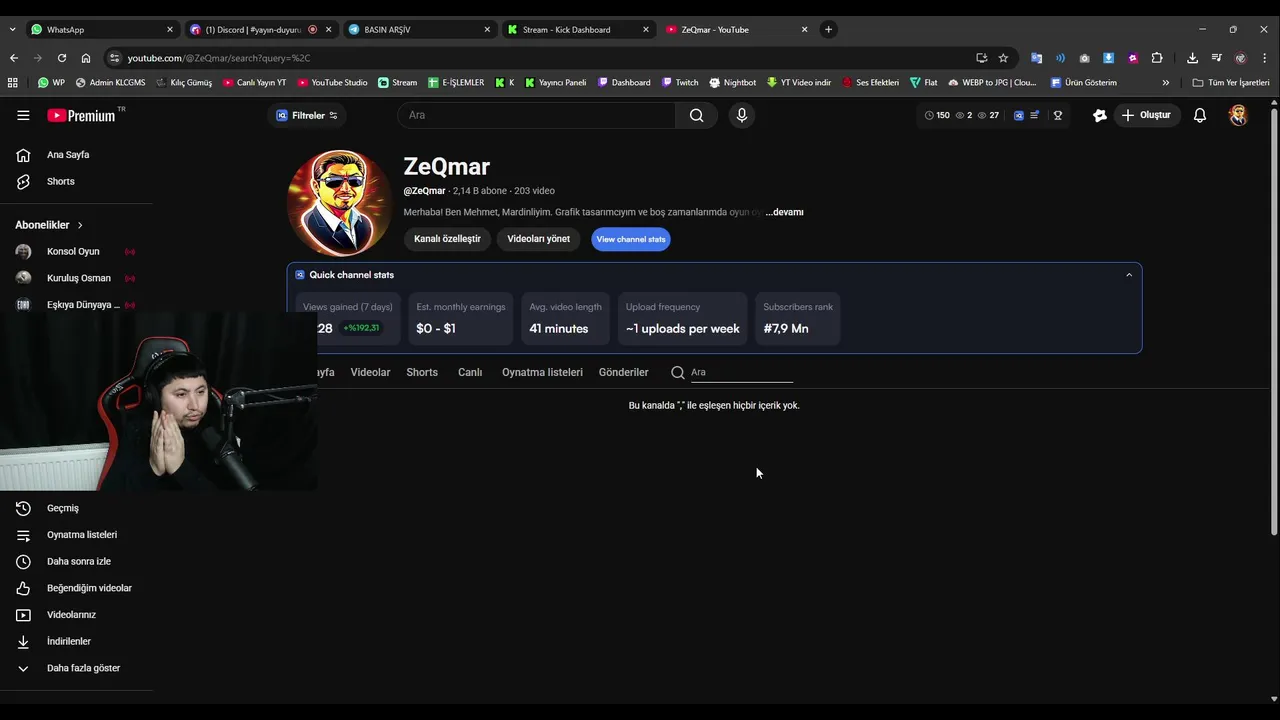Click the trophy icon in the stats bar
This screenshot has height=720, width=1280.
pyautogui.click(x=1057, y=115)
